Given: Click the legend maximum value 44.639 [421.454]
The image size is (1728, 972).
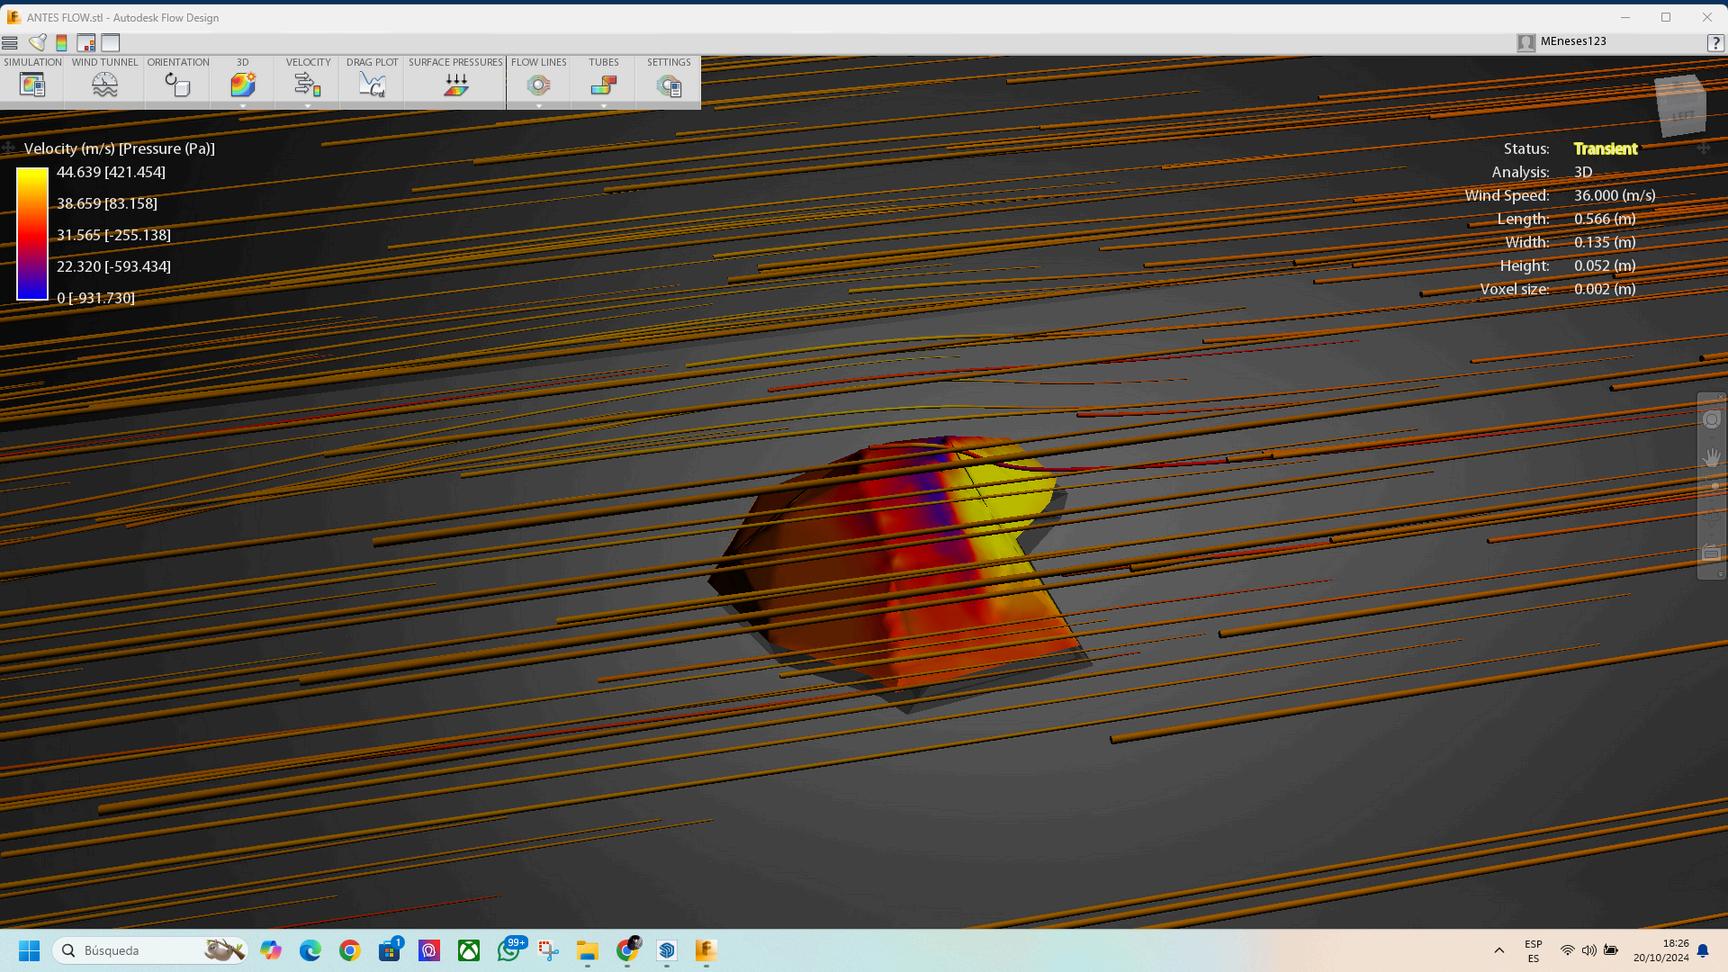Looking at the screenshot, I should tap(111, 172).
